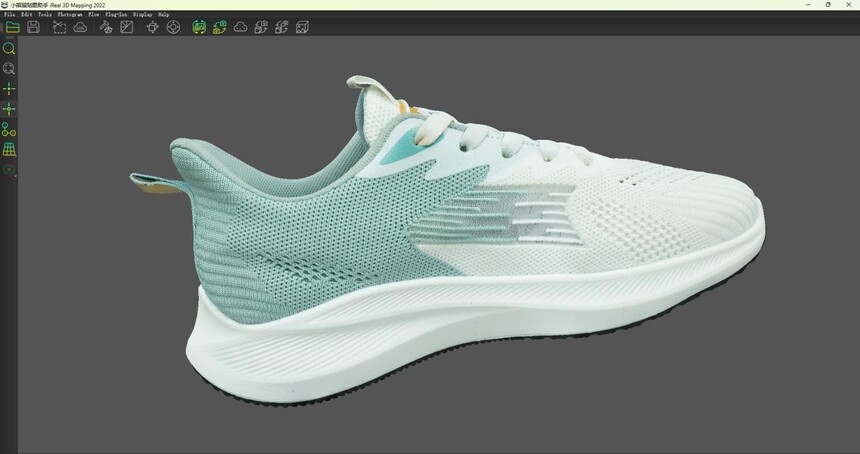Open the File menu
The image size is (860, 454).
[9, 14]
